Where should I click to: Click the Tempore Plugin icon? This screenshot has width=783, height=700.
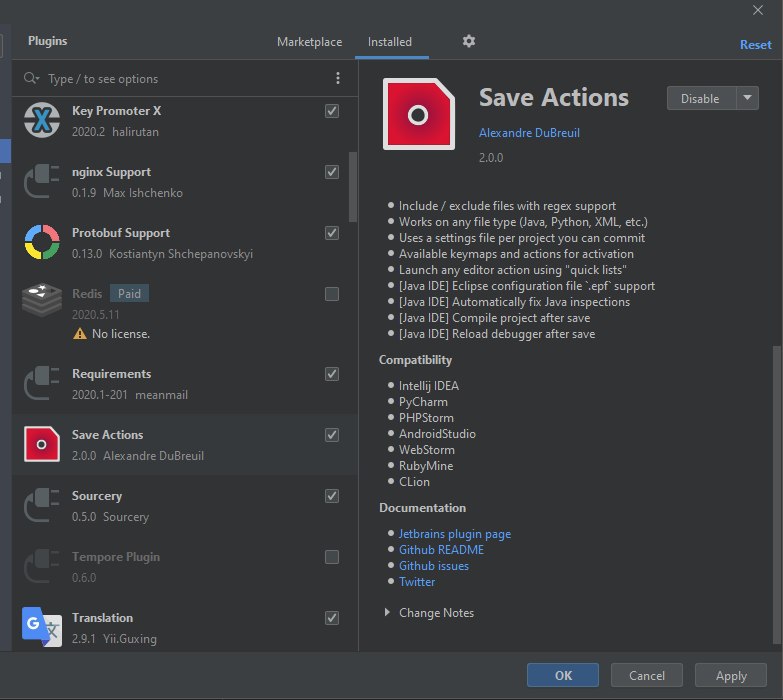click(x=42, y=566)
